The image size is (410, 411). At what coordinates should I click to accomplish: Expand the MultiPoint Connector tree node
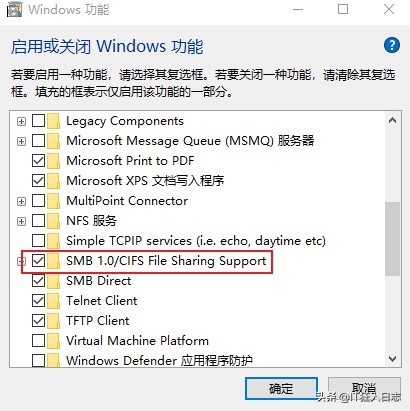click(x=21, y=201)
